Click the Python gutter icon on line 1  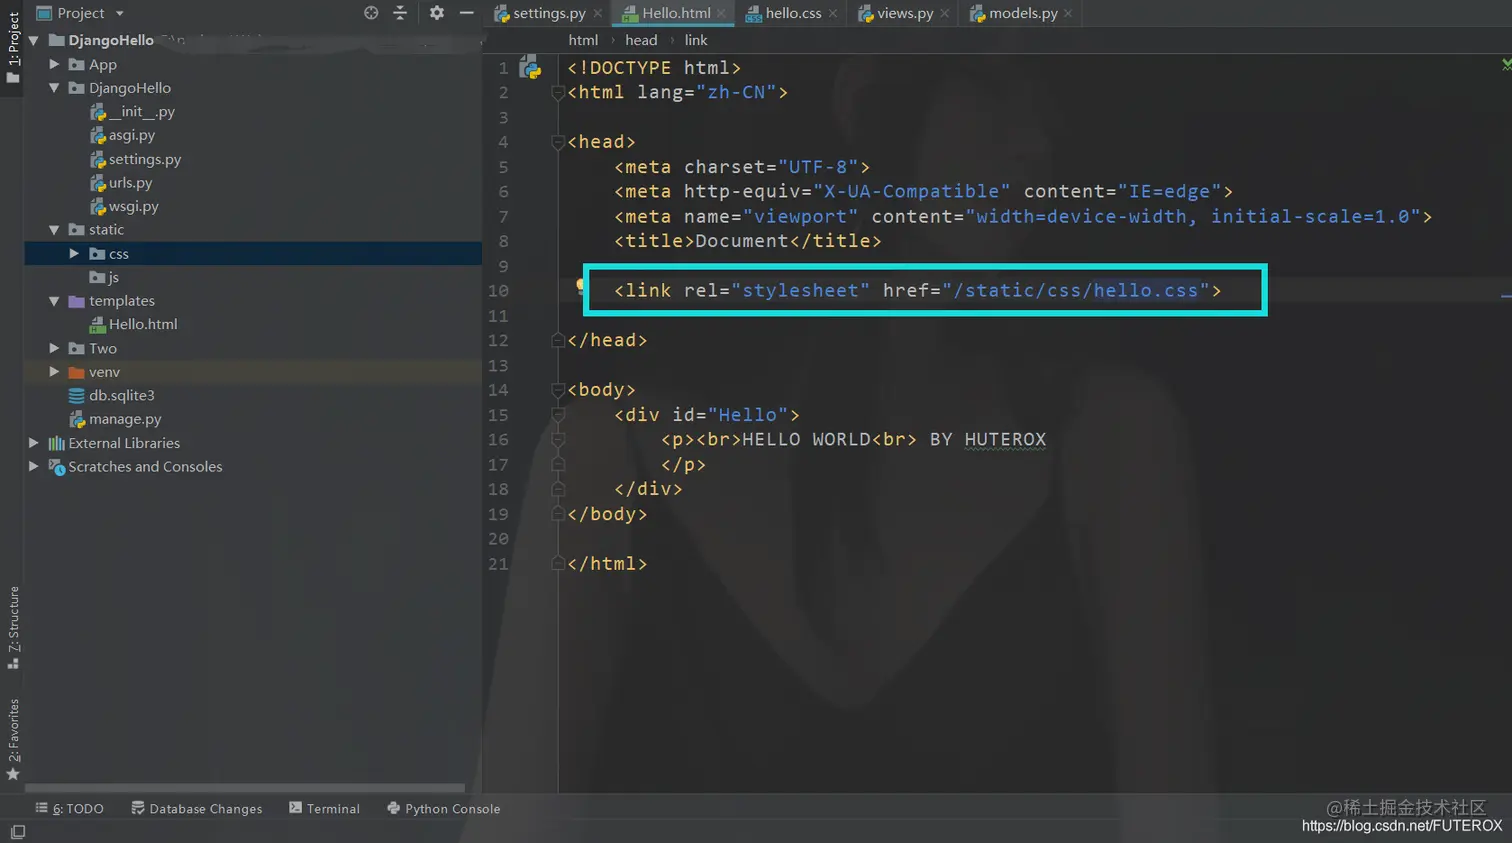530,68
